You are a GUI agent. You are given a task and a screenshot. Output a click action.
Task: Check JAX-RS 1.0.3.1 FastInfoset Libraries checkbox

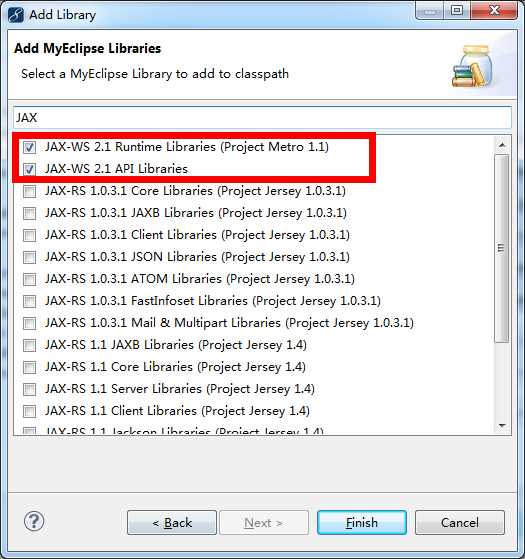click(x=29, y=301)
